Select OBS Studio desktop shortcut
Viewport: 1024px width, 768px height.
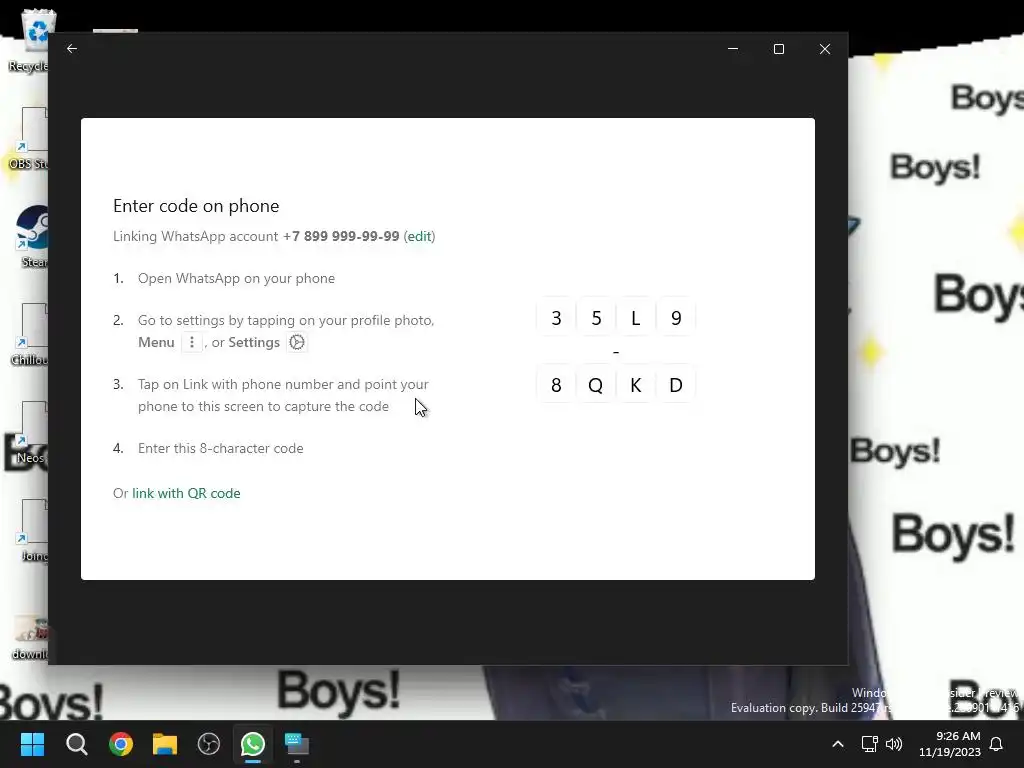pos(29,138)
